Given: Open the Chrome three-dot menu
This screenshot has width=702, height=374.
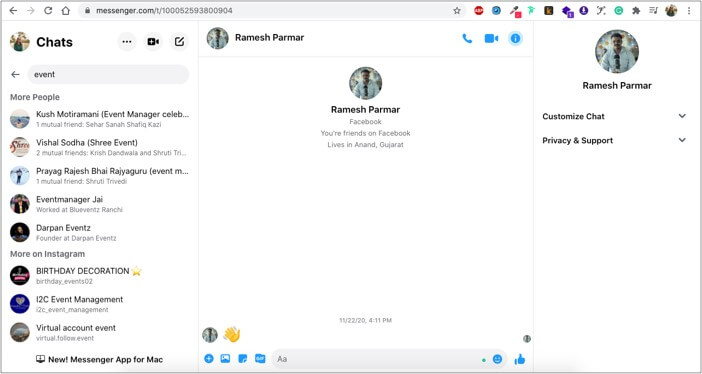Looking at the screenshot, I should (x=689, y=10).
